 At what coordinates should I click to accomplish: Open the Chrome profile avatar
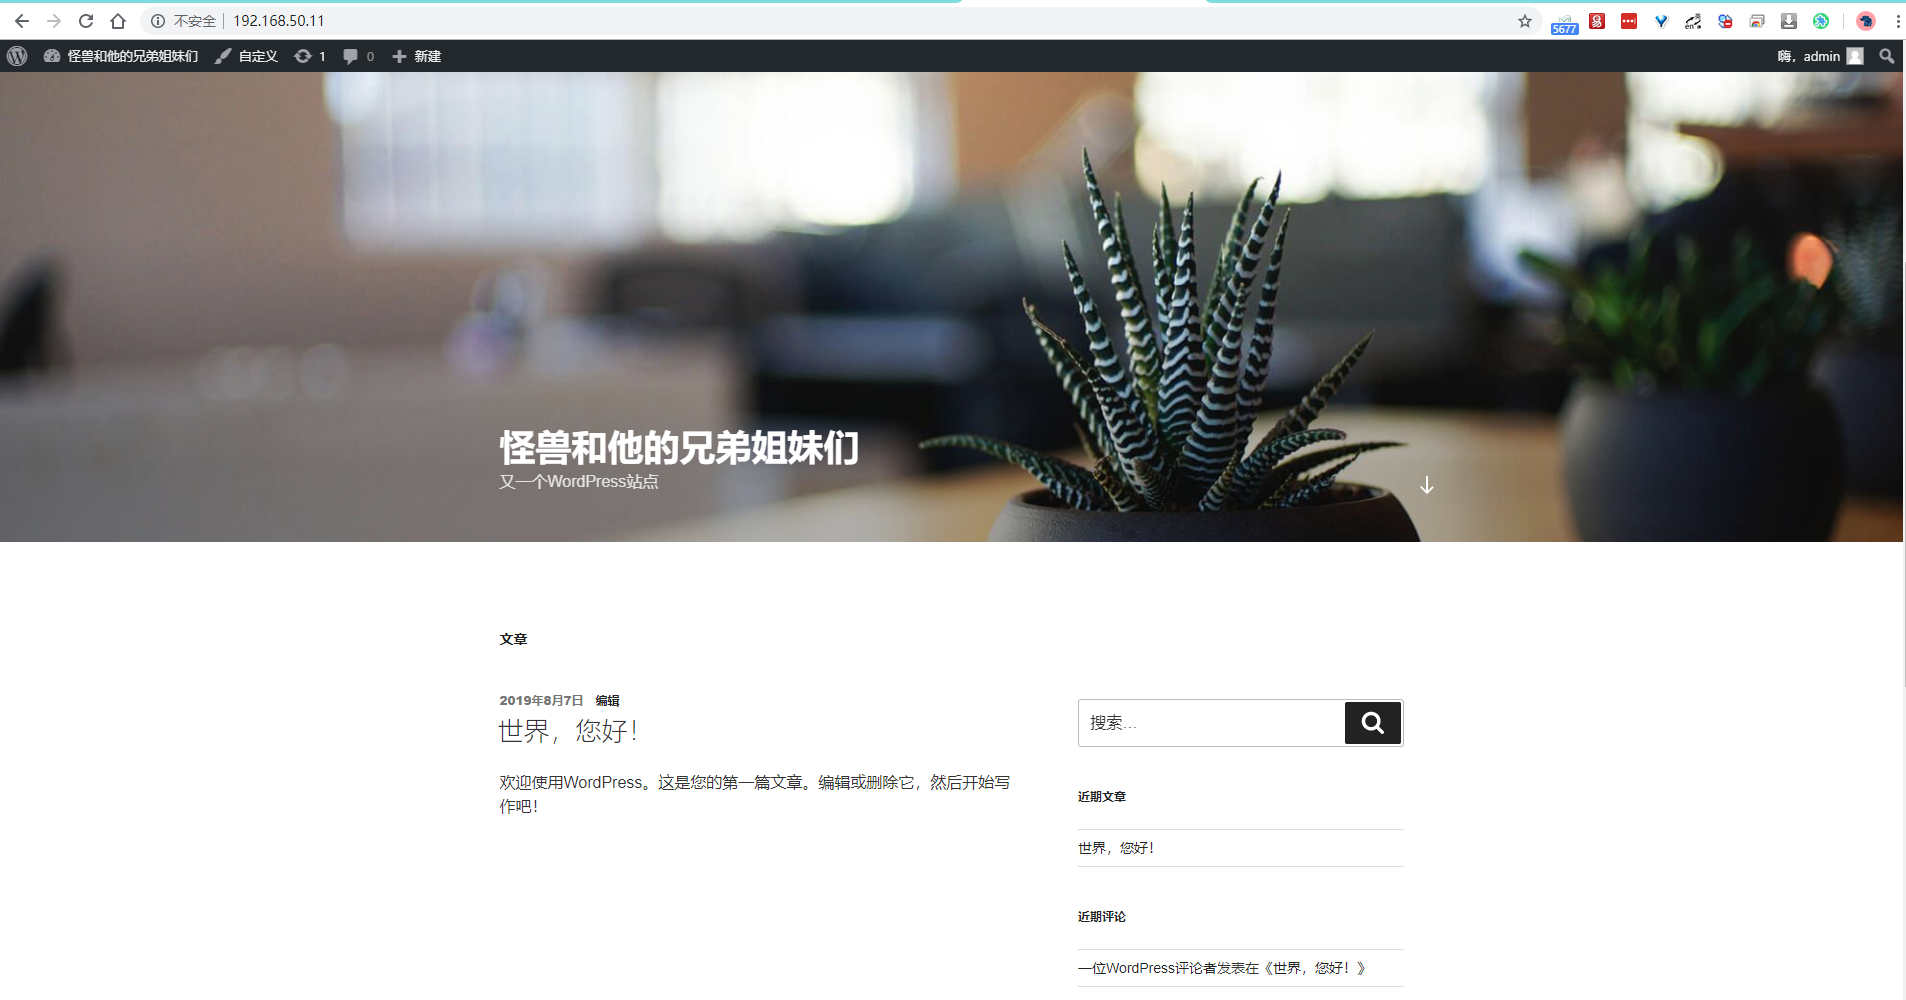tap(1866, 21)
